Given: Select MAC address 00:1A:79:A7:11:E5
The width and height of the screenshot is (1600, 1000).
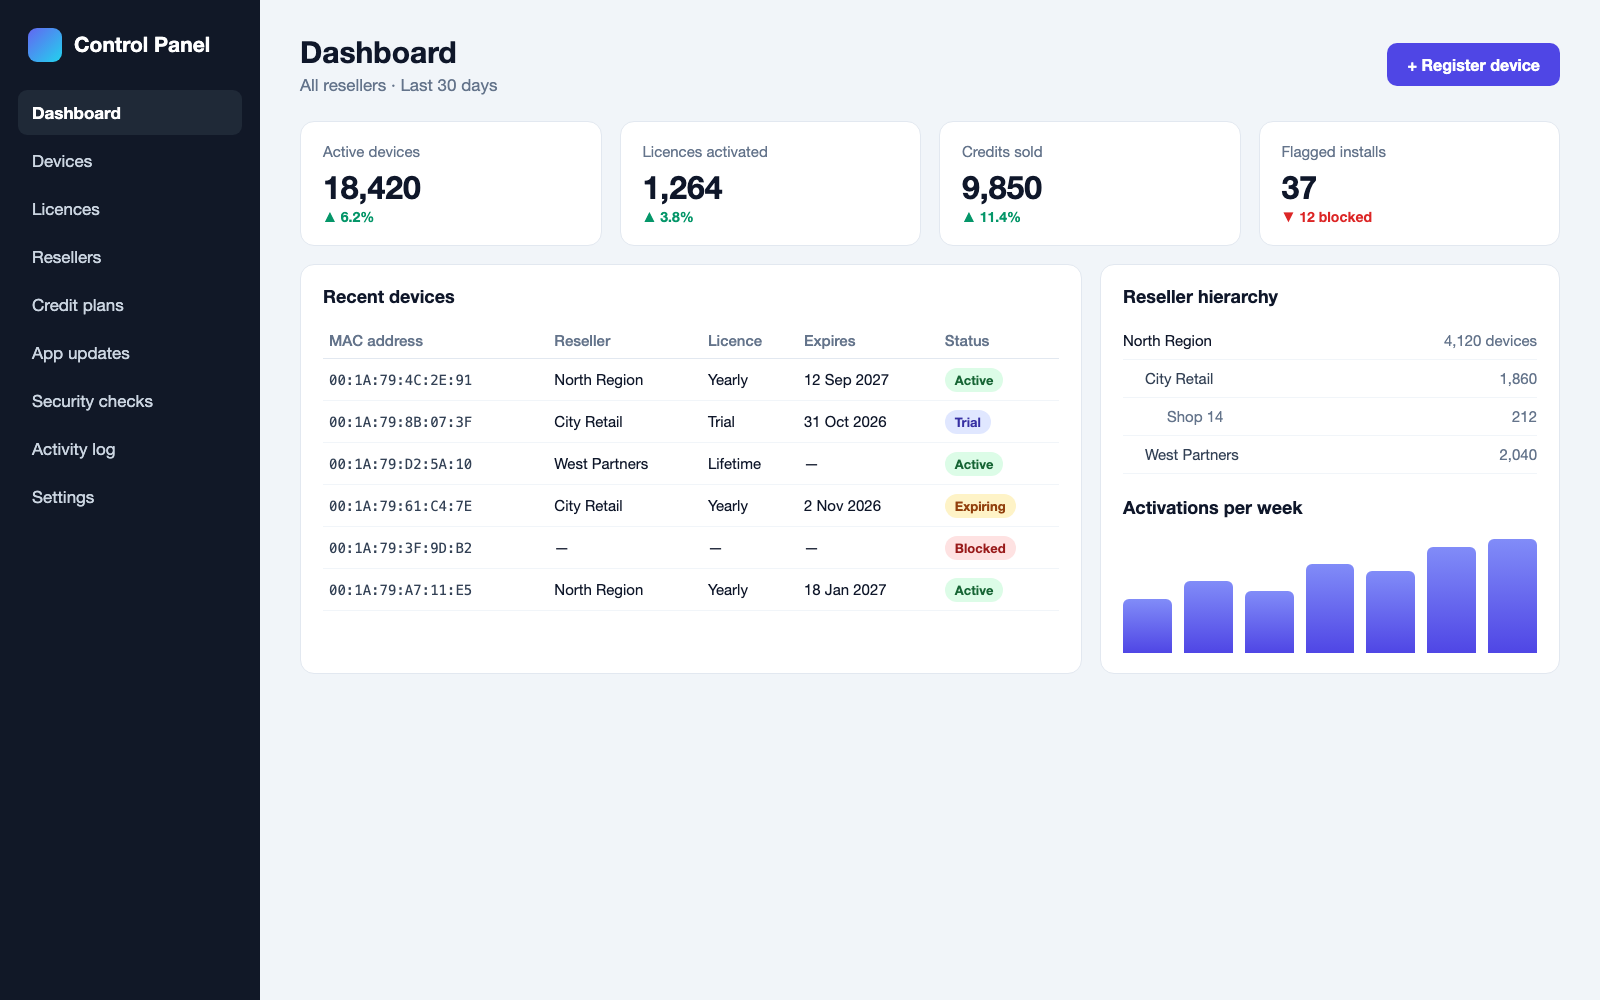Looking at the screenshot, I should (x=400, y=590).
